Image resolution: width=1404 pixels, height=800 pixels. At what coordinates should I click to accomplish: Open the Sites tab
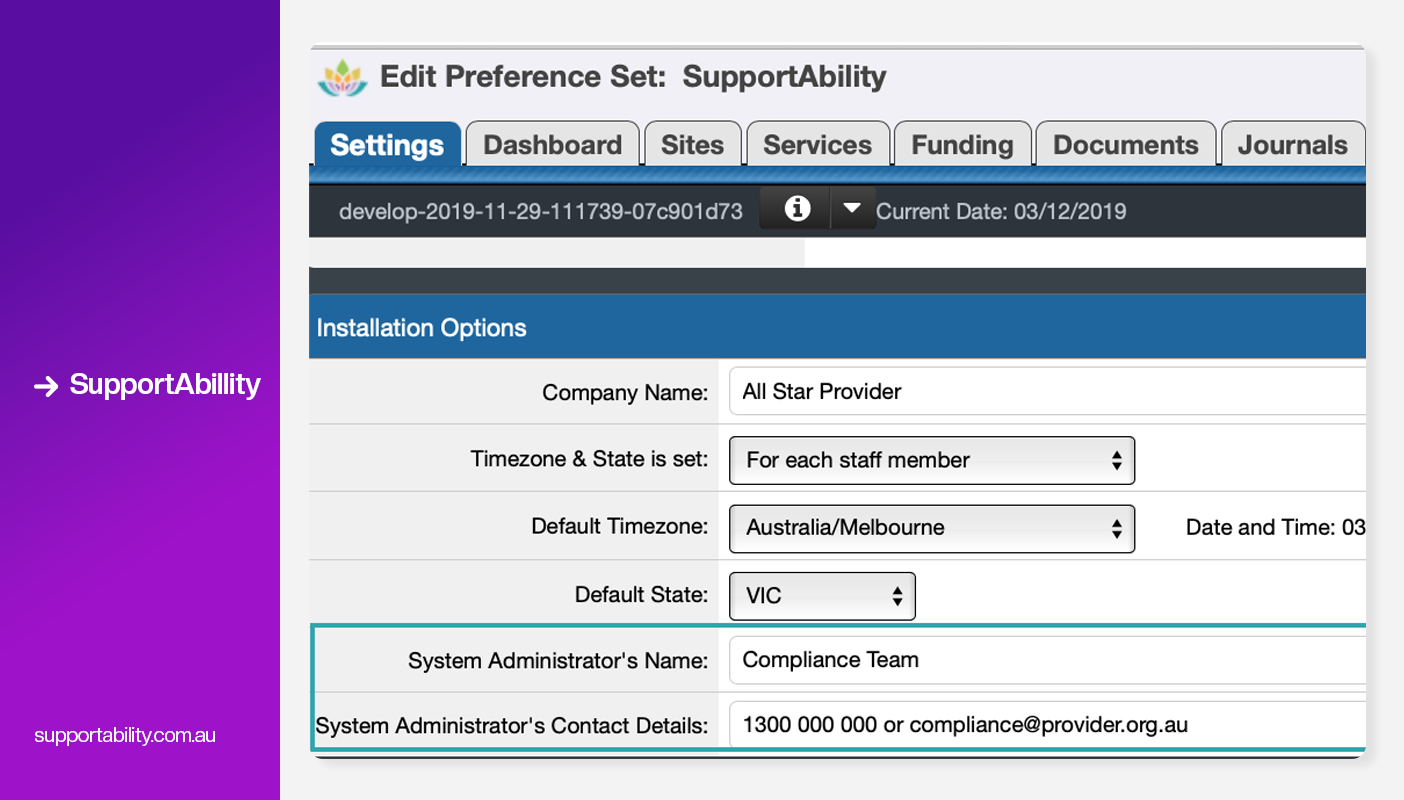[x=692, y=145]
